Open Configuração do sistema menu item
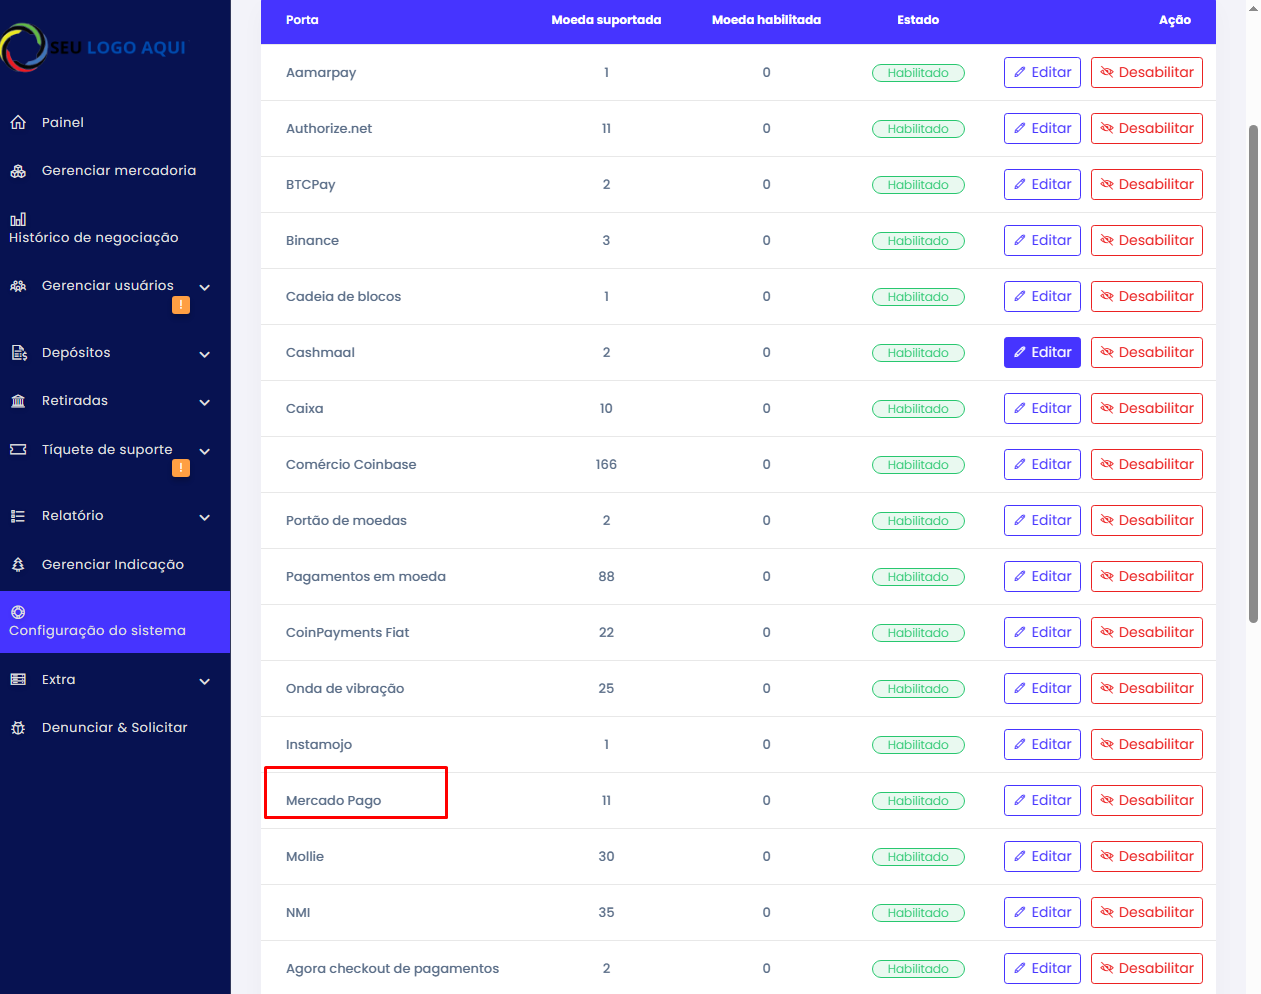1261x994 pixels. [x=97, y=630]
